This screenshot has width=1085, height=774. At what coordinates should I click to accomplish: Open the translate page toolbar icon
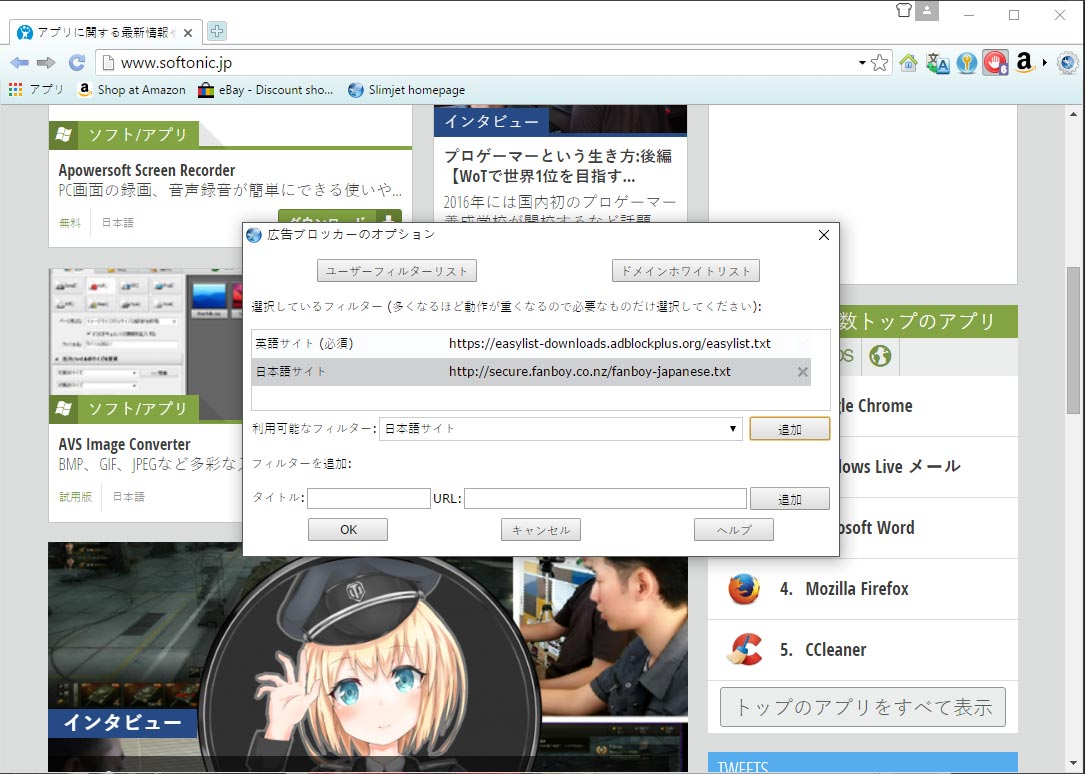click(938, 63)
